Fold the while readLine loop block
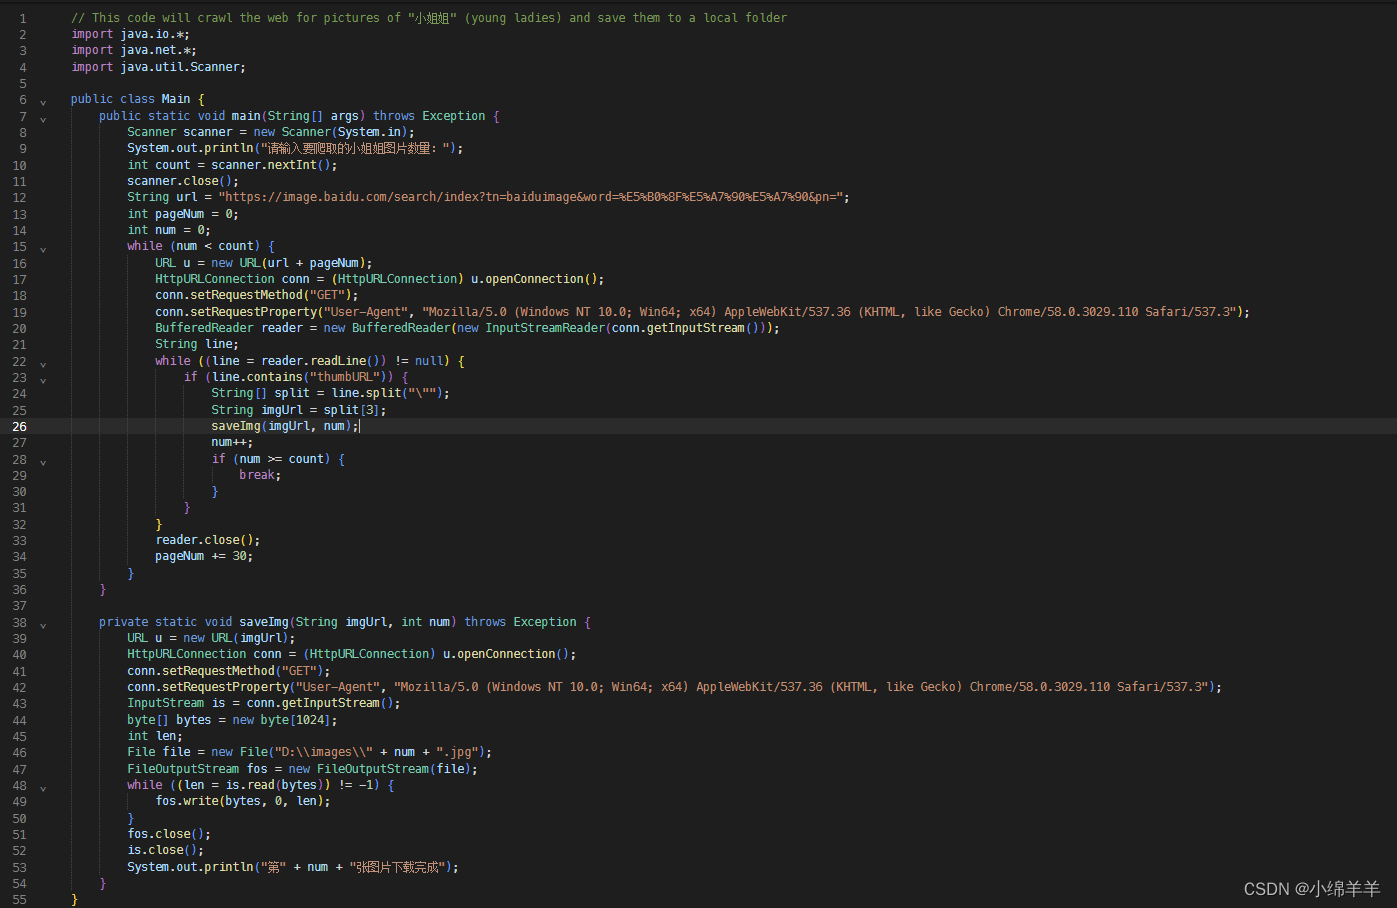 tap(43, 364)
